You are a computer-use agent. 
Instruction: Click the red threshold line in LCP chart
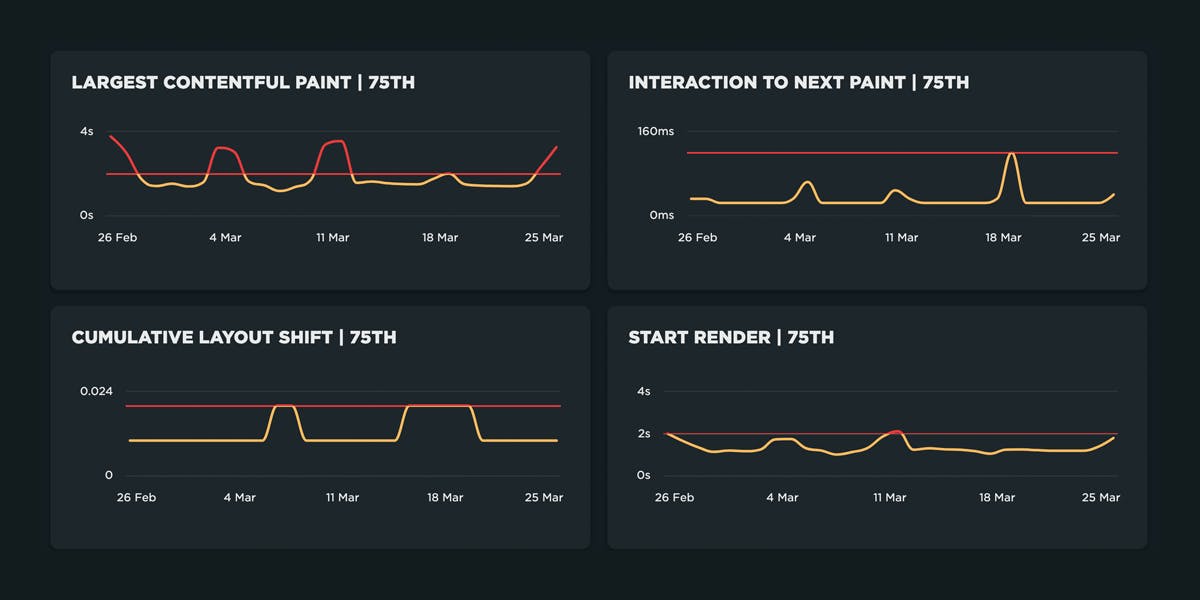[480, 174]
